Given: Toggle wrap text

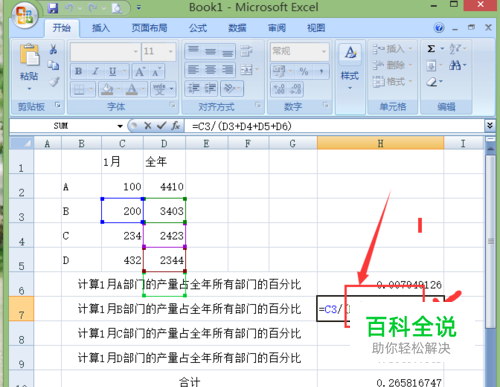Looking at the screenshot, I should coord(246,51).
